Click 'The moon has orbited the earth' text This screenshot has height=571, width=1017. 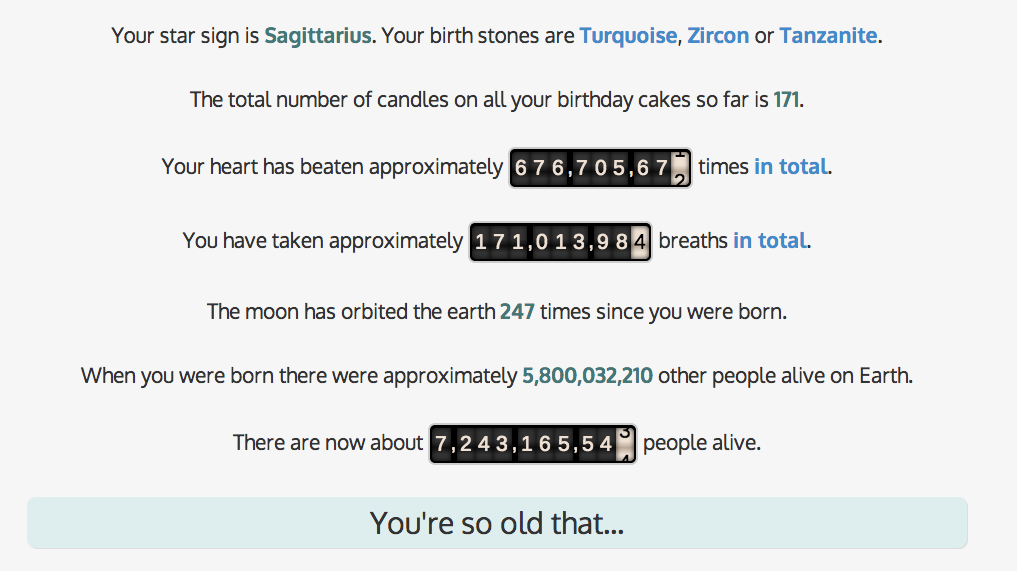click(x=351, y=312)
